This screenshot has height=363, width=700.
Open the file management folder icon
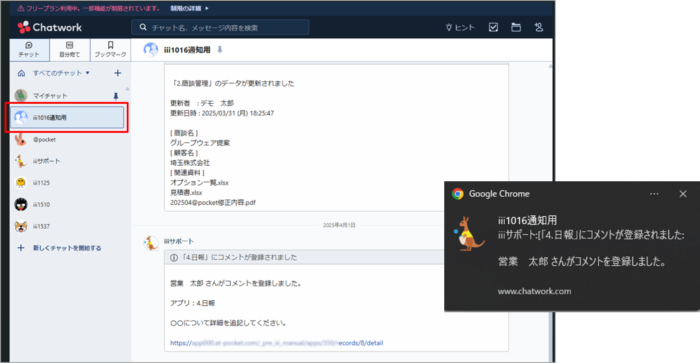(516, 27)
